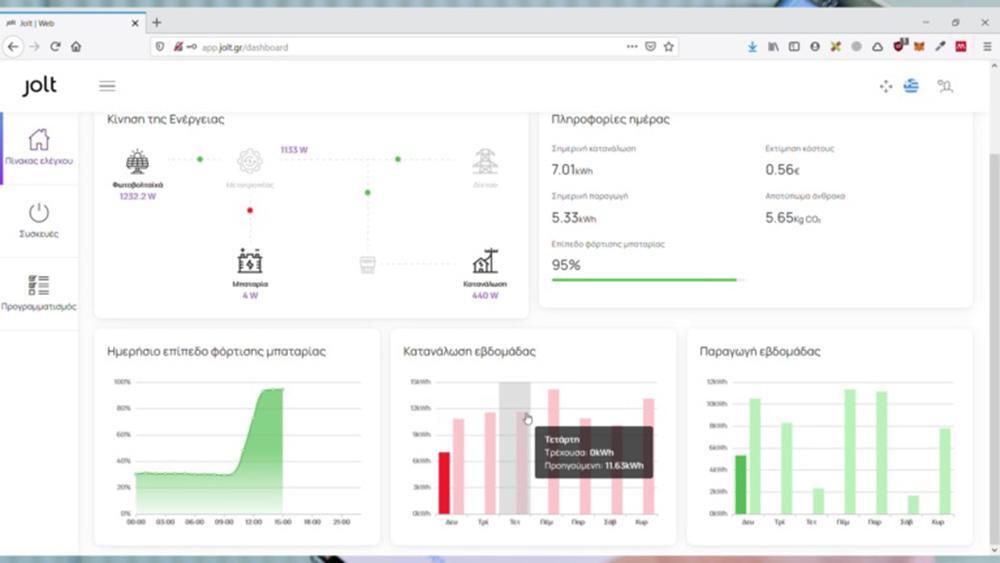The width and height of the screenshot is (1000, 563).
Task: Click the Φωτοβολταϊκά solar panel icon
Action: pos(138,162)
